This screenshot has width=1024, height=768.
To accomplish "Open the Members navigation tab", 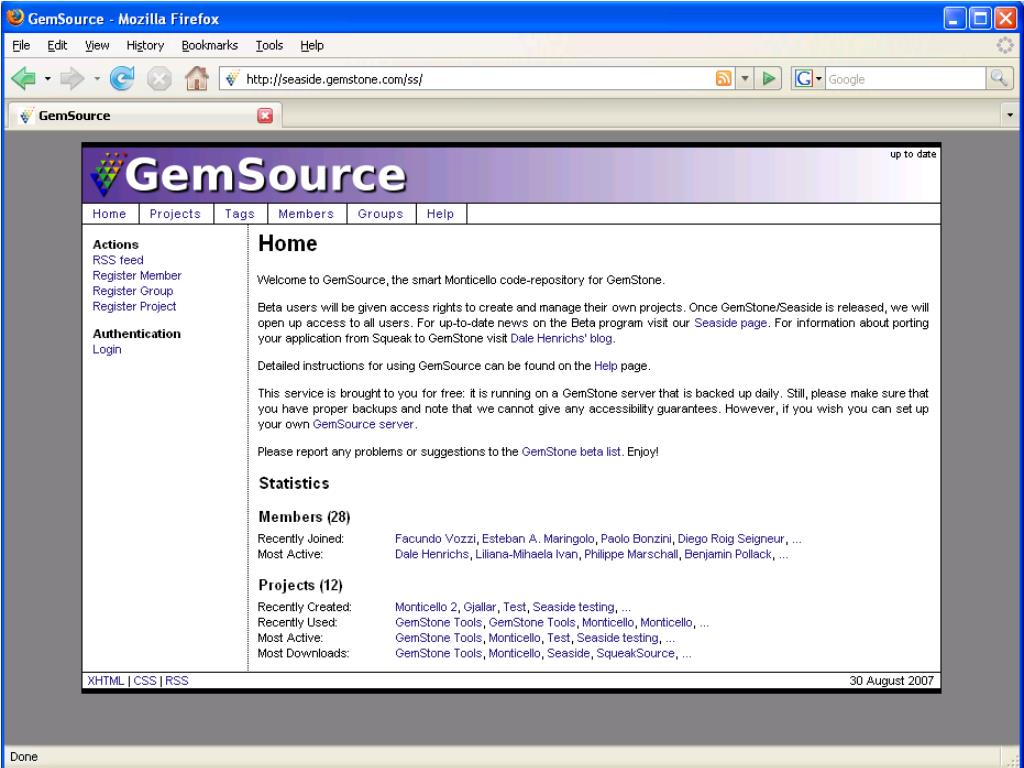I will pyautogui.click(x=306, y=214).
